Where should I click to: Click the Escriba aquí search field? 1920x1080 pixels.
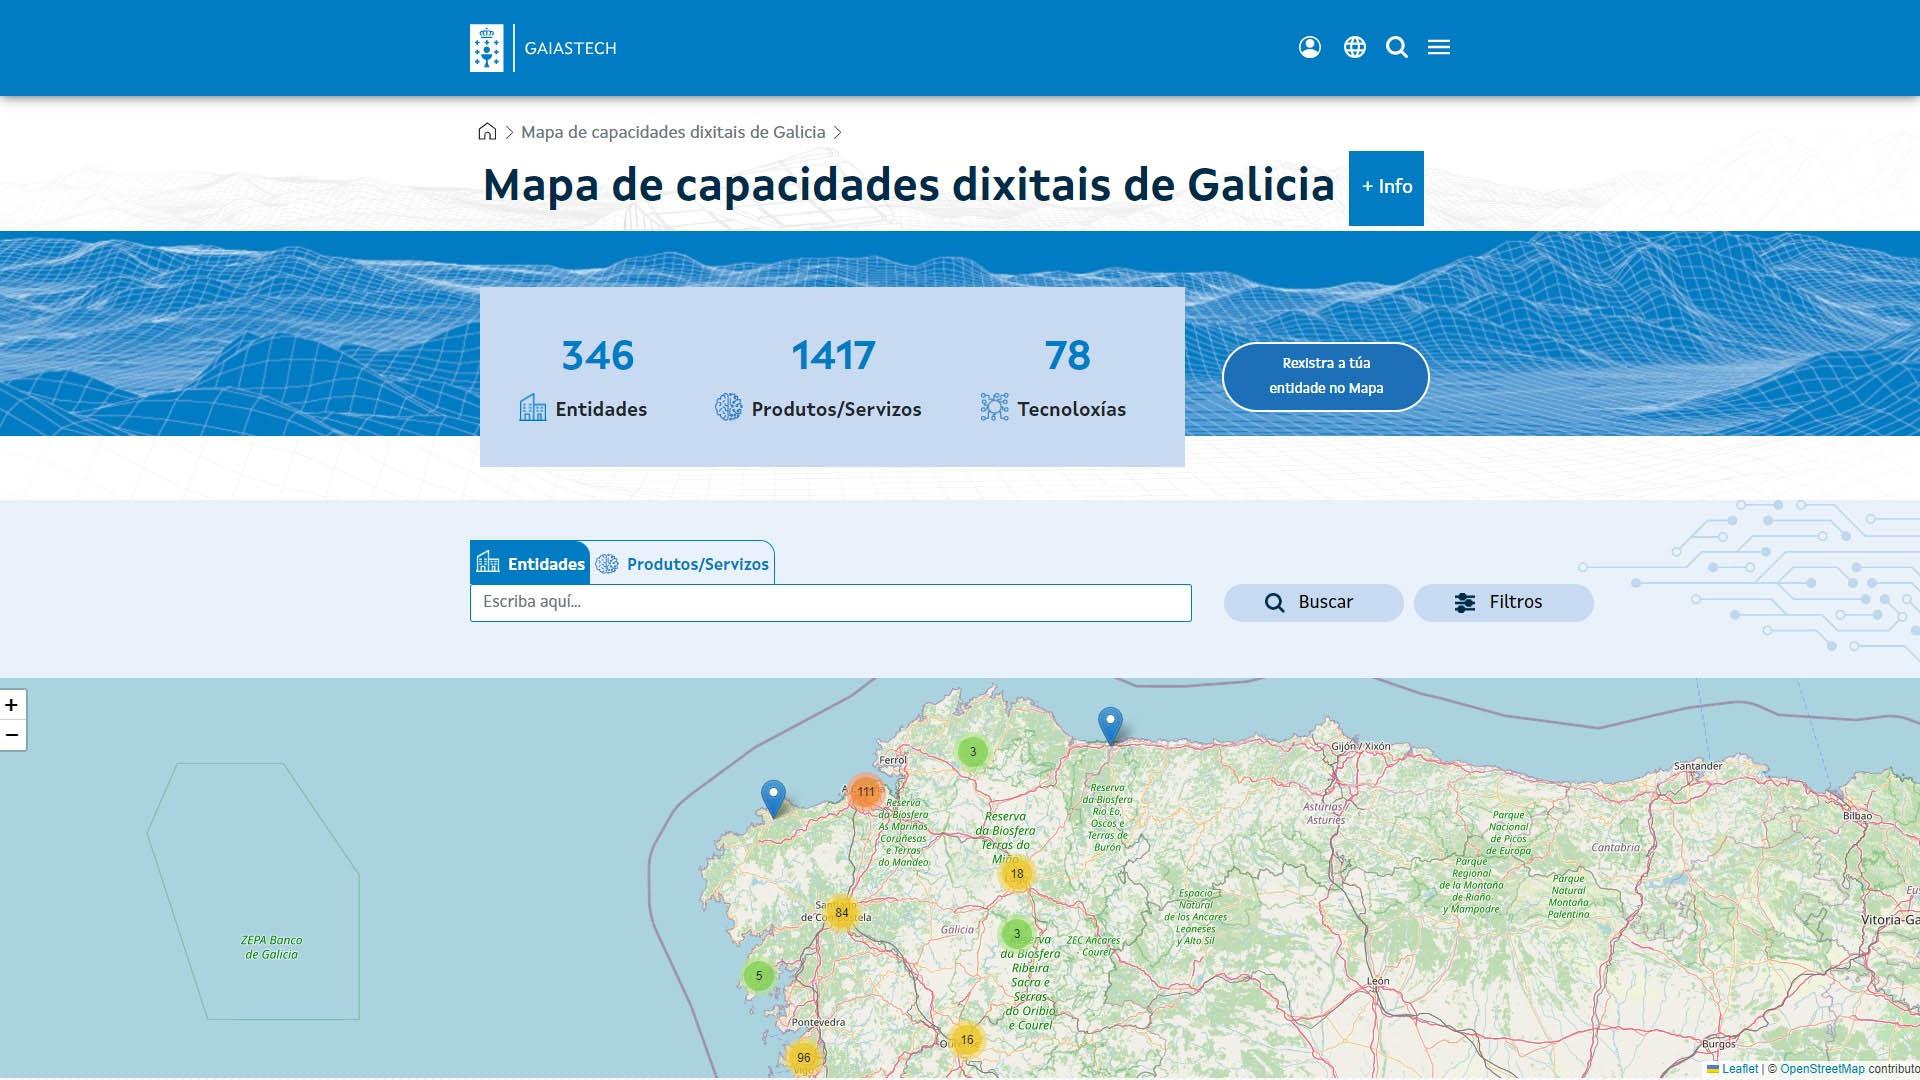pos(830,602)
